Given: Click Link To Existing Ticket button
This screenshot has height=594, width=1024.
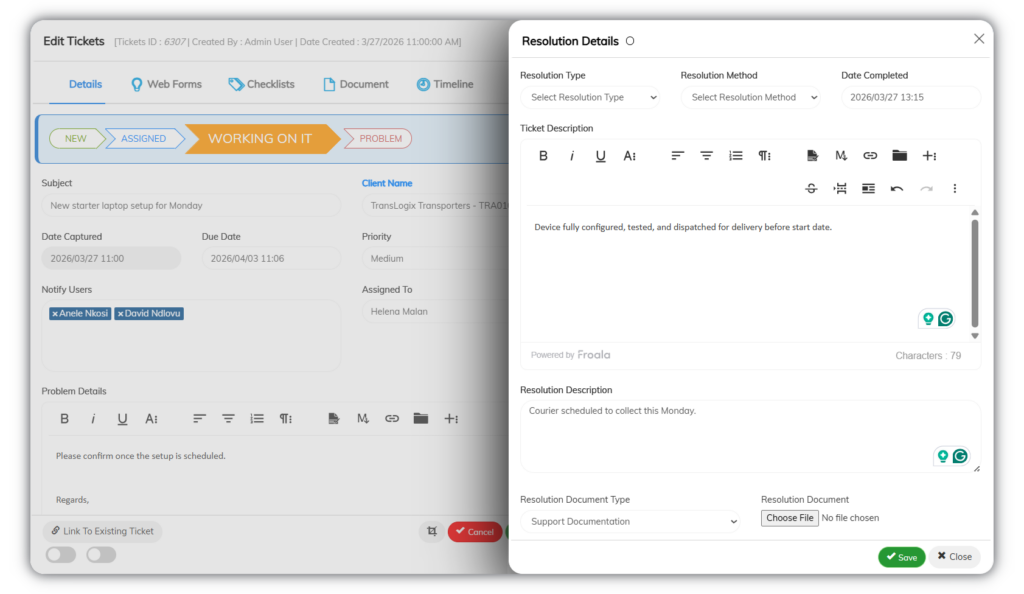Looking at the screenshot, I should coord(103,531).
